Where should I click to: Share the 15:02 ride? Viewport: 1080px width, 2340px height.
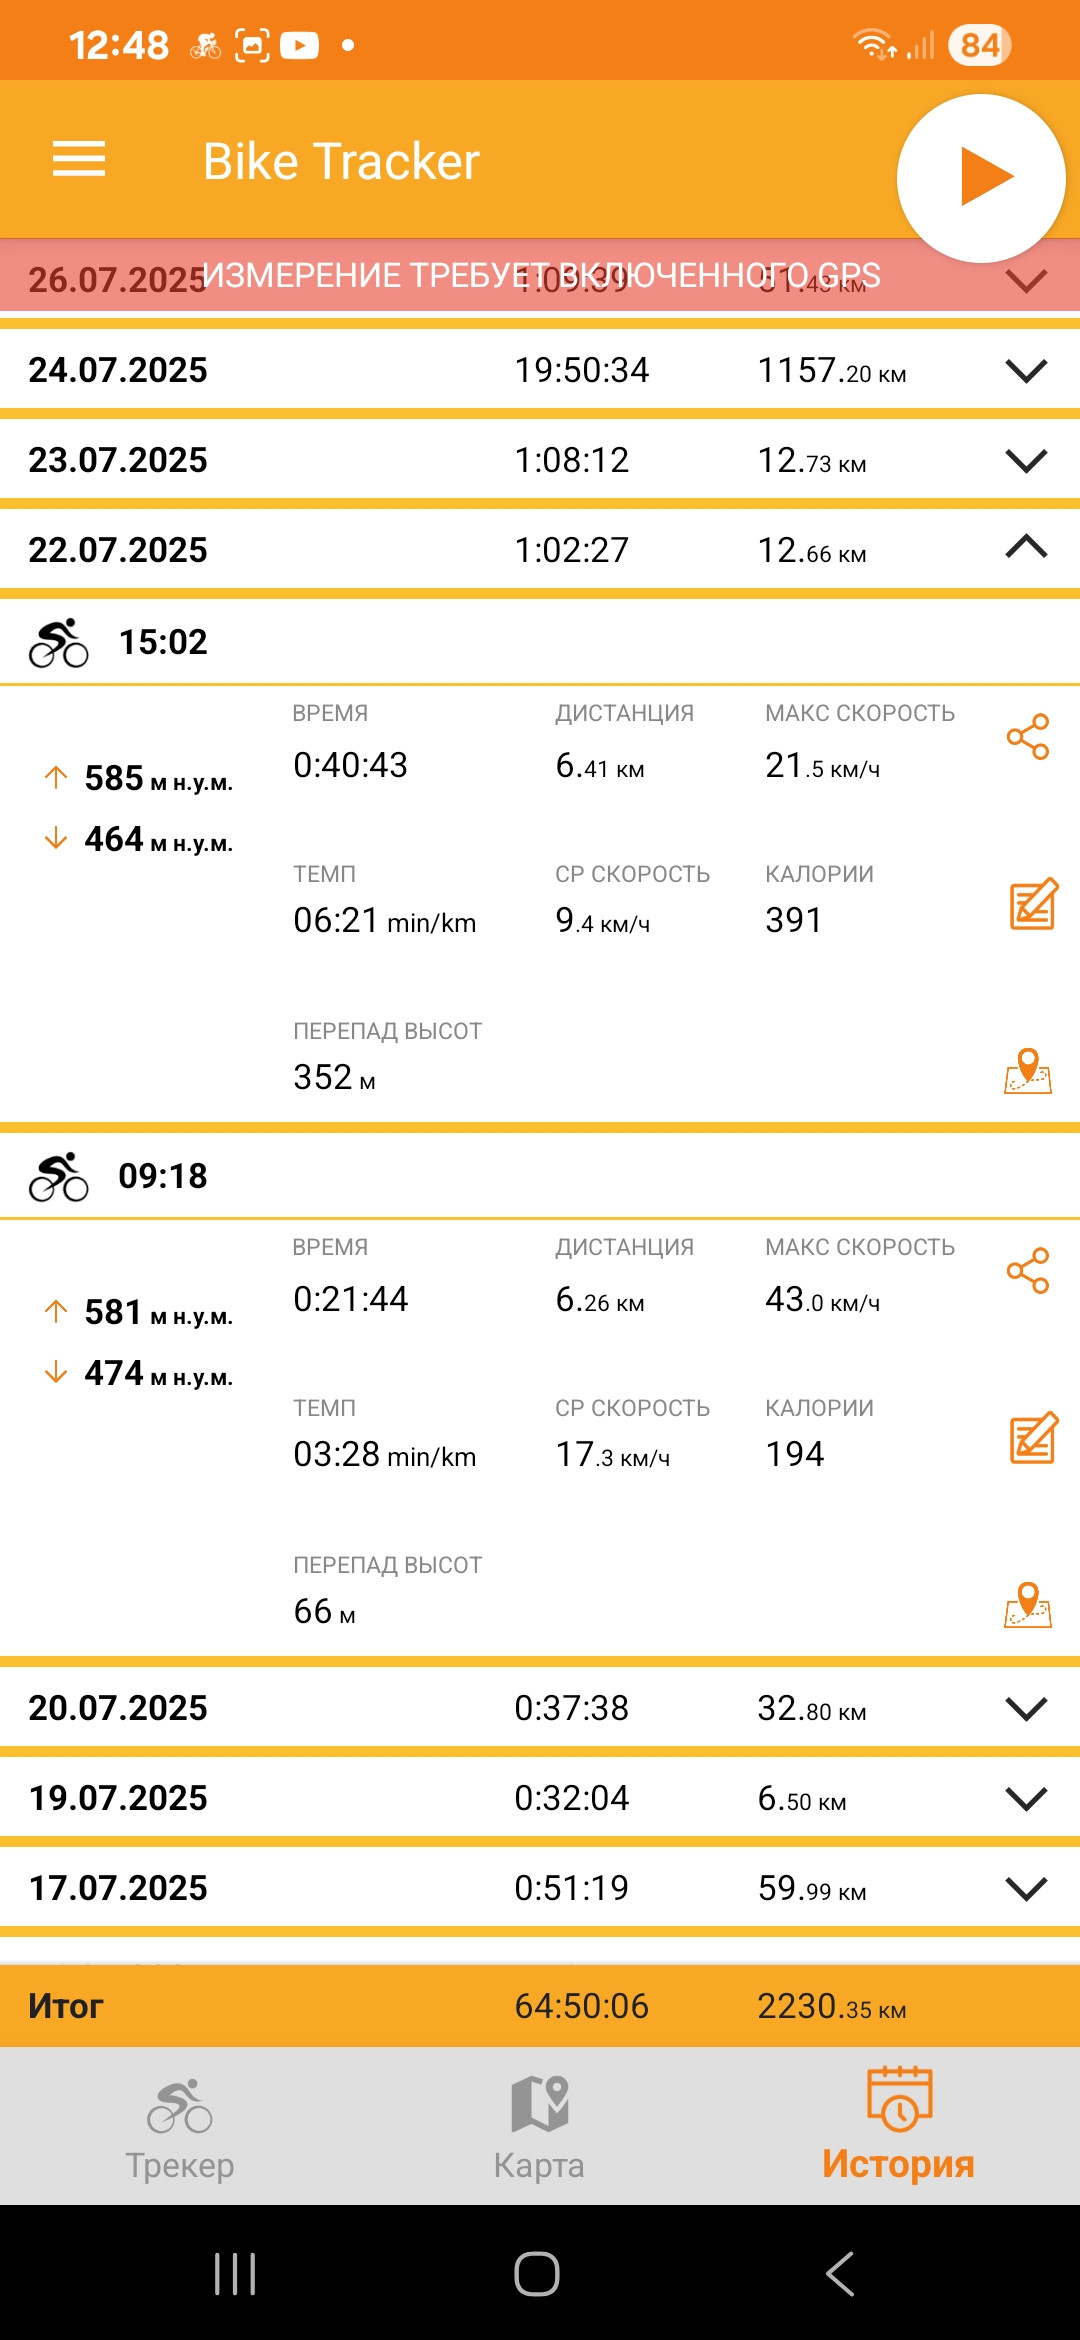pos(1028,737)
